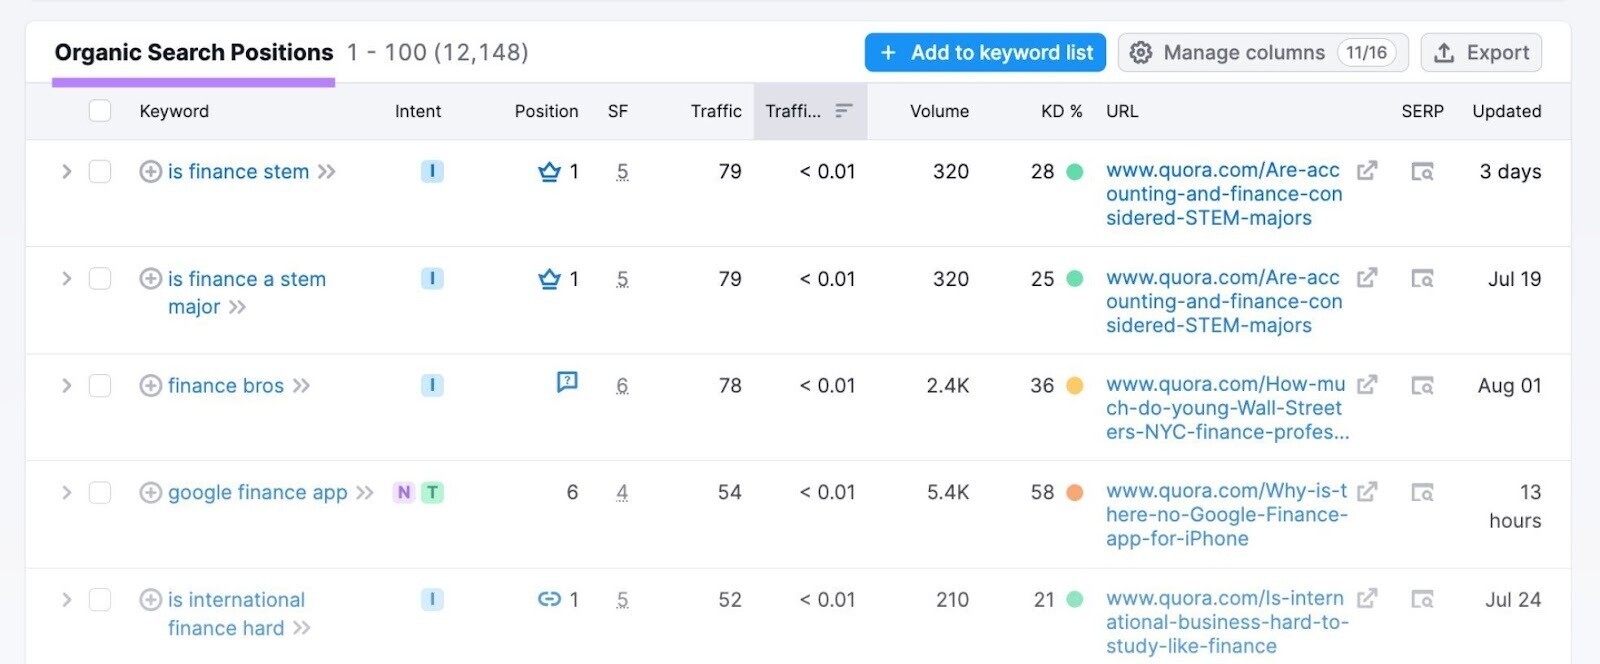
Task: Click the Export button
Action: point(1481,53)
